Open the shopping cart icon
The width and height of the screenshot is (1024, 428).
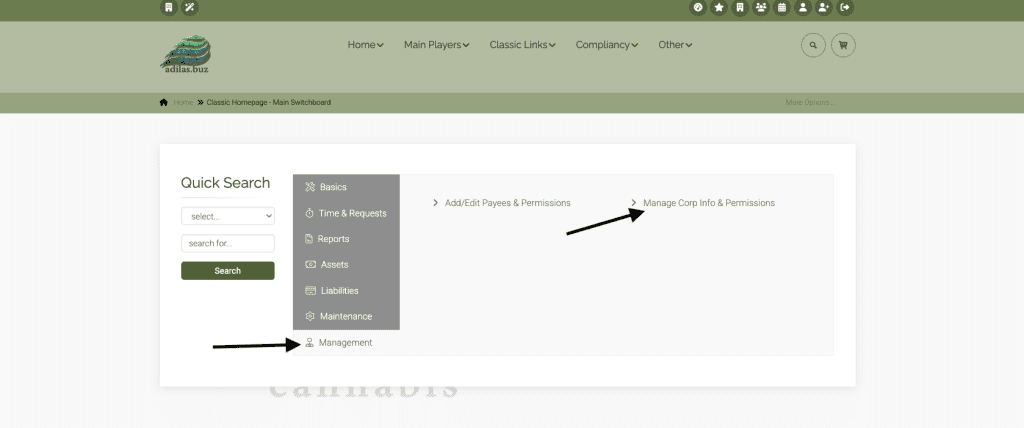[843, 45]
